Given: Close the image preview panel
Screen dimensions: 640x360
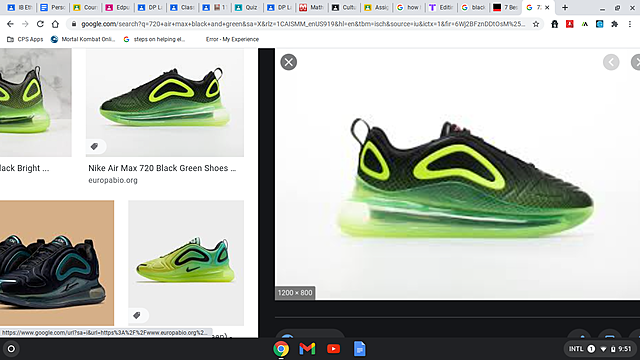Looking at the screenshot, I should [x=289, y=62].
